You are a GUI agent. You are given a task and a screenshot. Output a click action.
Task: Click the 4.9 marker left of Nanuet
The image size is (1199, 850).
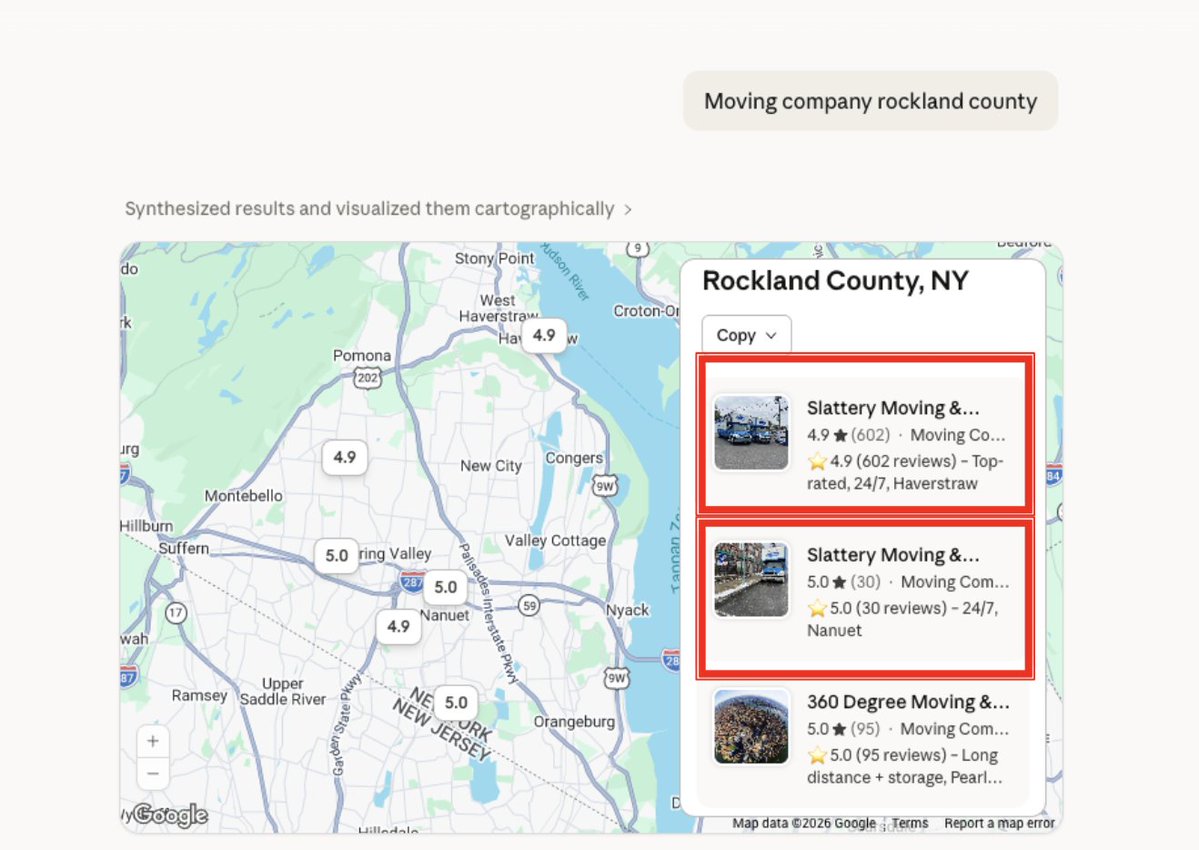pos(398,626)
